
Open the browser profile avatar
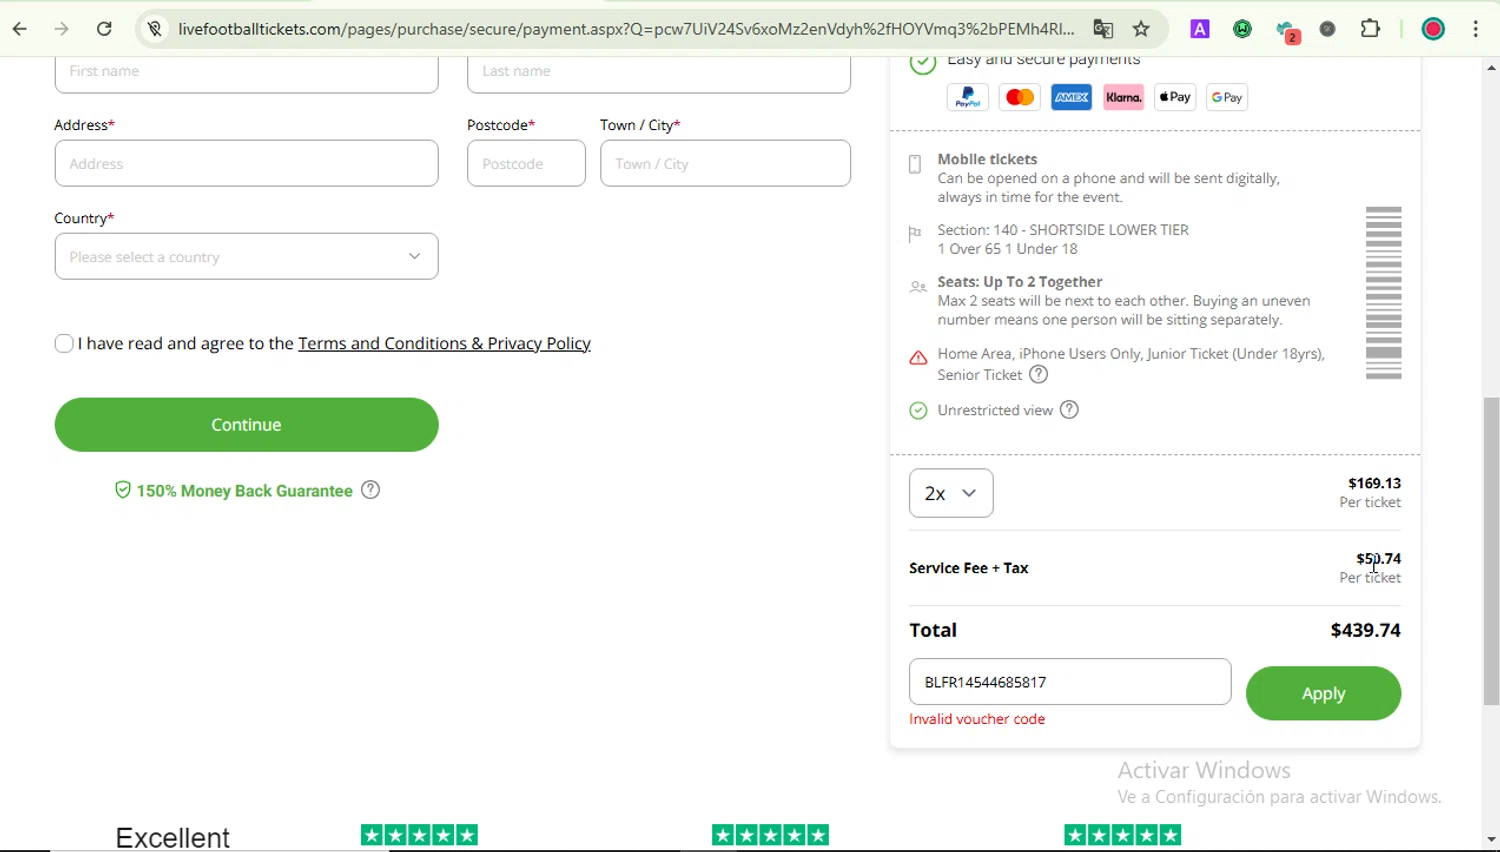coord(1433,29)
